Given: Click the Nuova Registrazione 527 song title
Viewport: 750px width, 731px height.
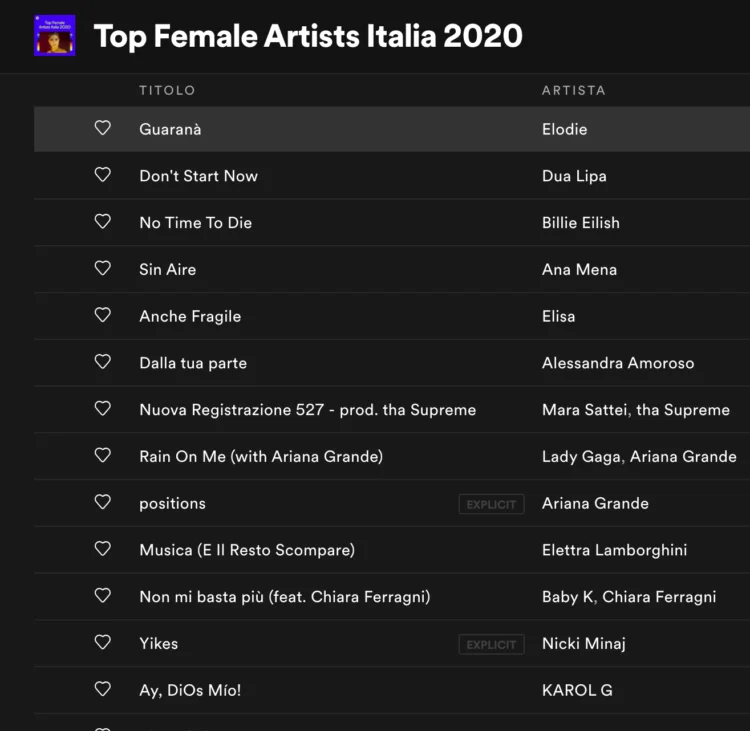Looking at the screenshot, I should [x=307, y=410].
